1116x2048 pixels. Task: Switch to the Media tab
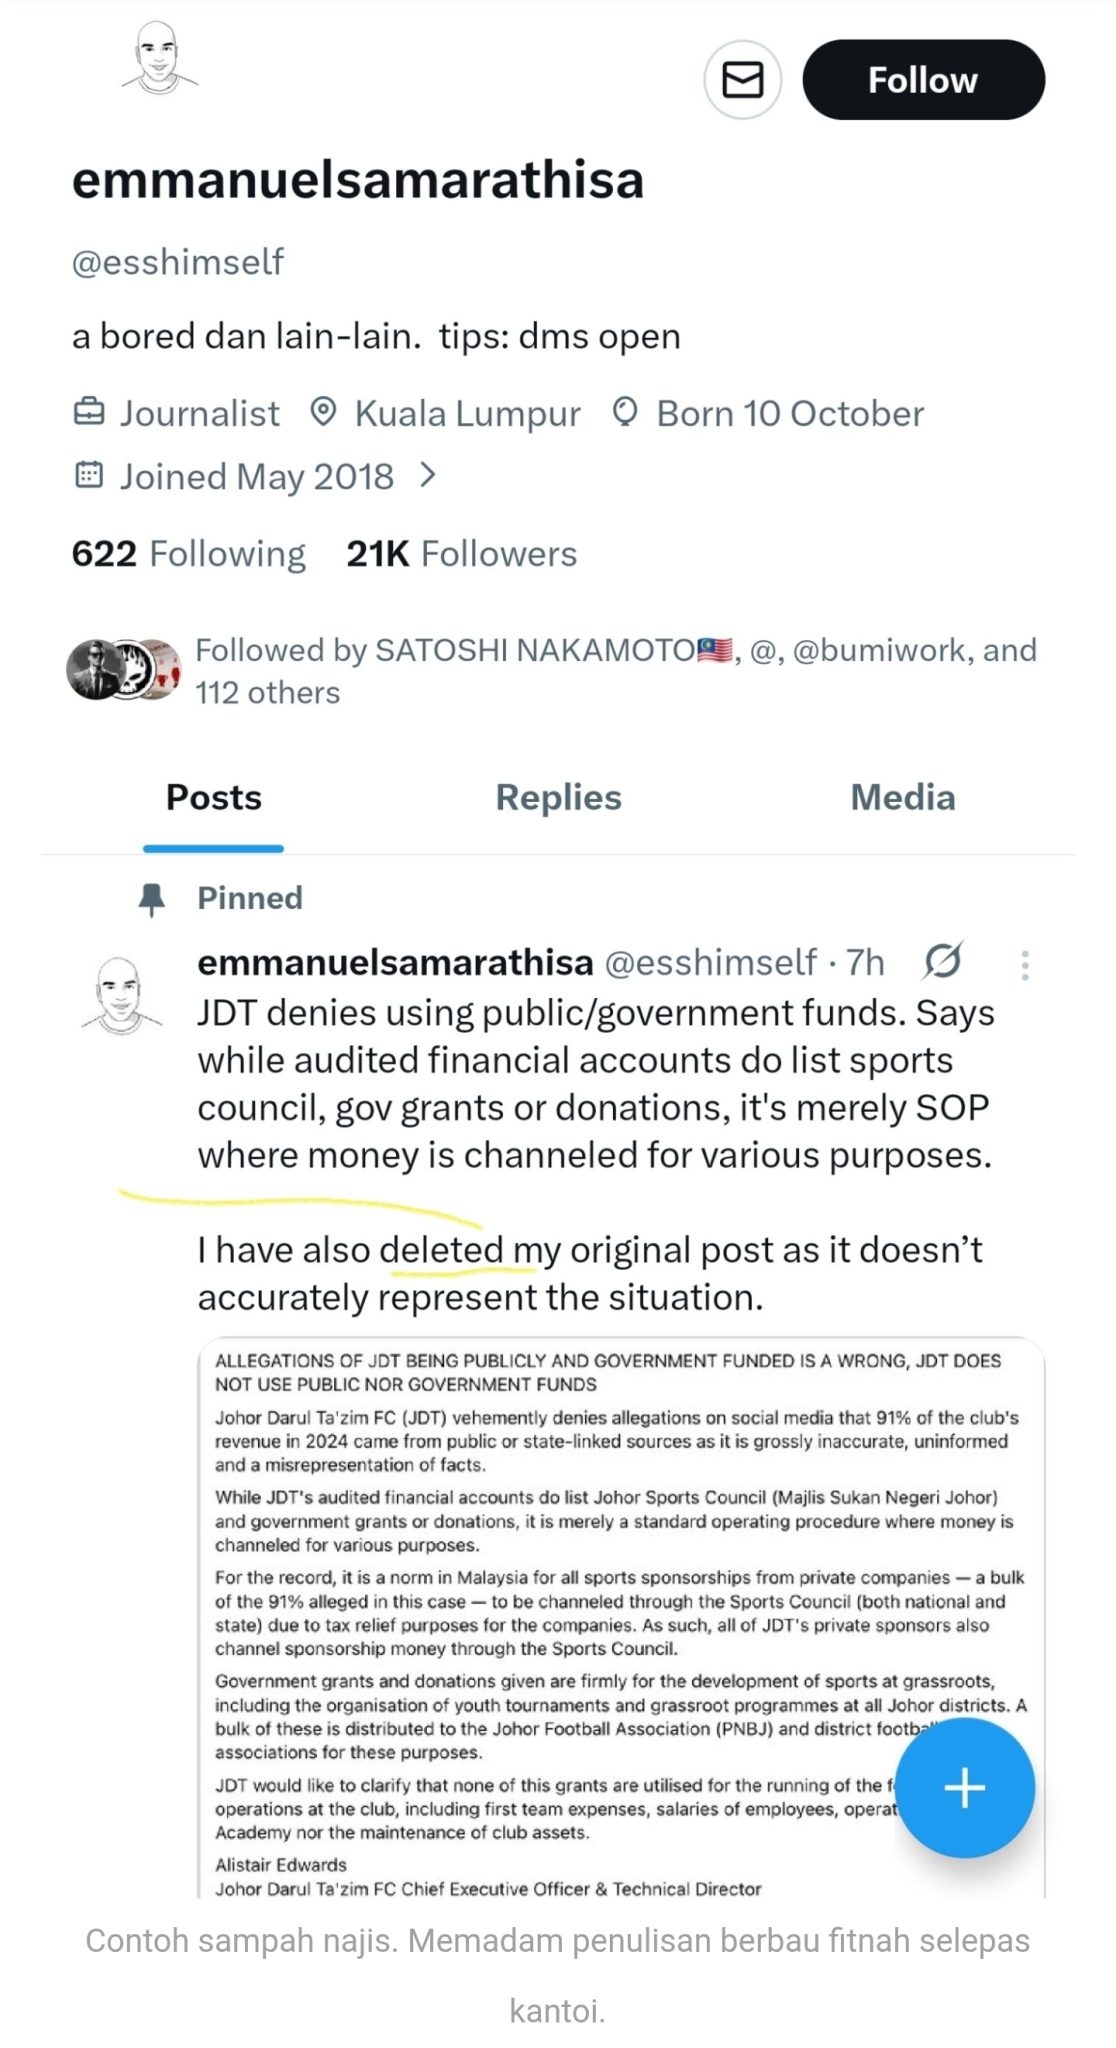click(902, 798)
